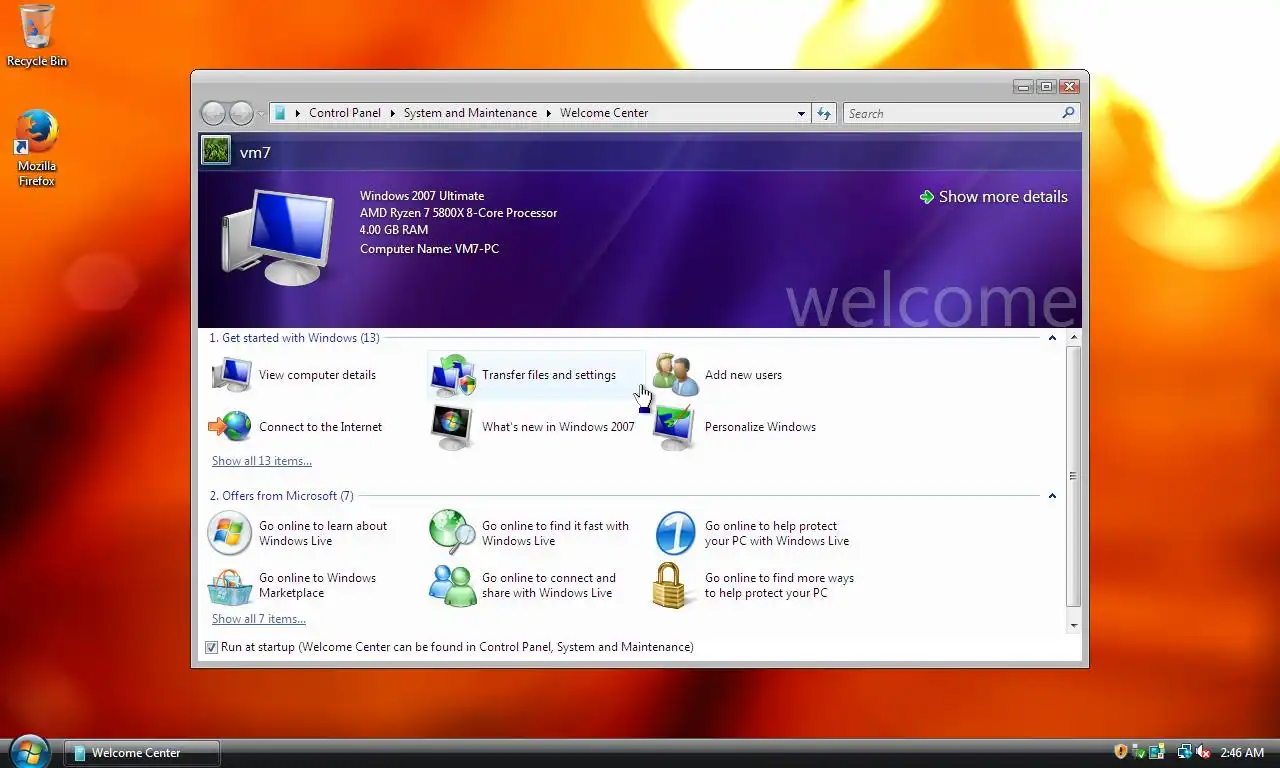1280x768 pixels.
Task: Click the scrollbar up arrow
Action: (x=1073, y=338)
